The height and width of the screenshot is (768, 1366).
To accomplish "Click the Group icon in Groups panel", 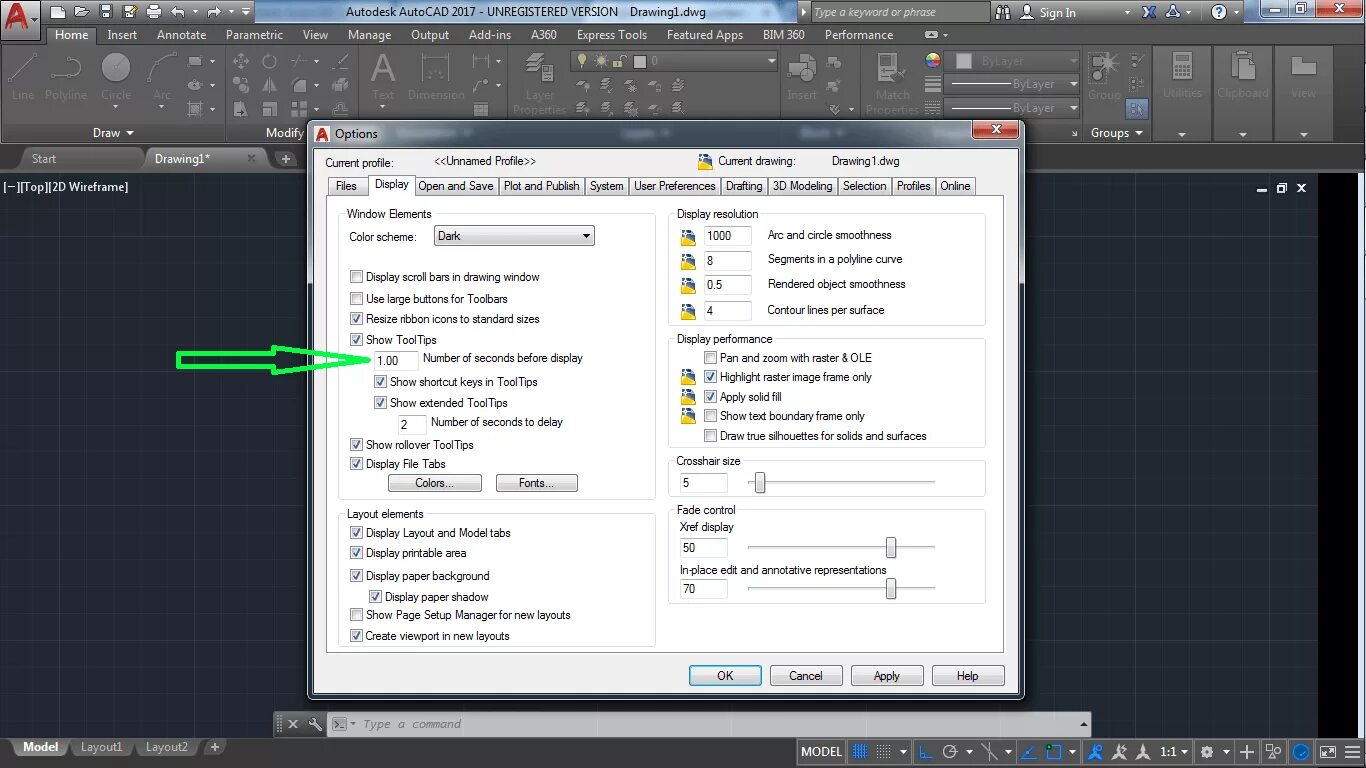I will coord(1104,77).
